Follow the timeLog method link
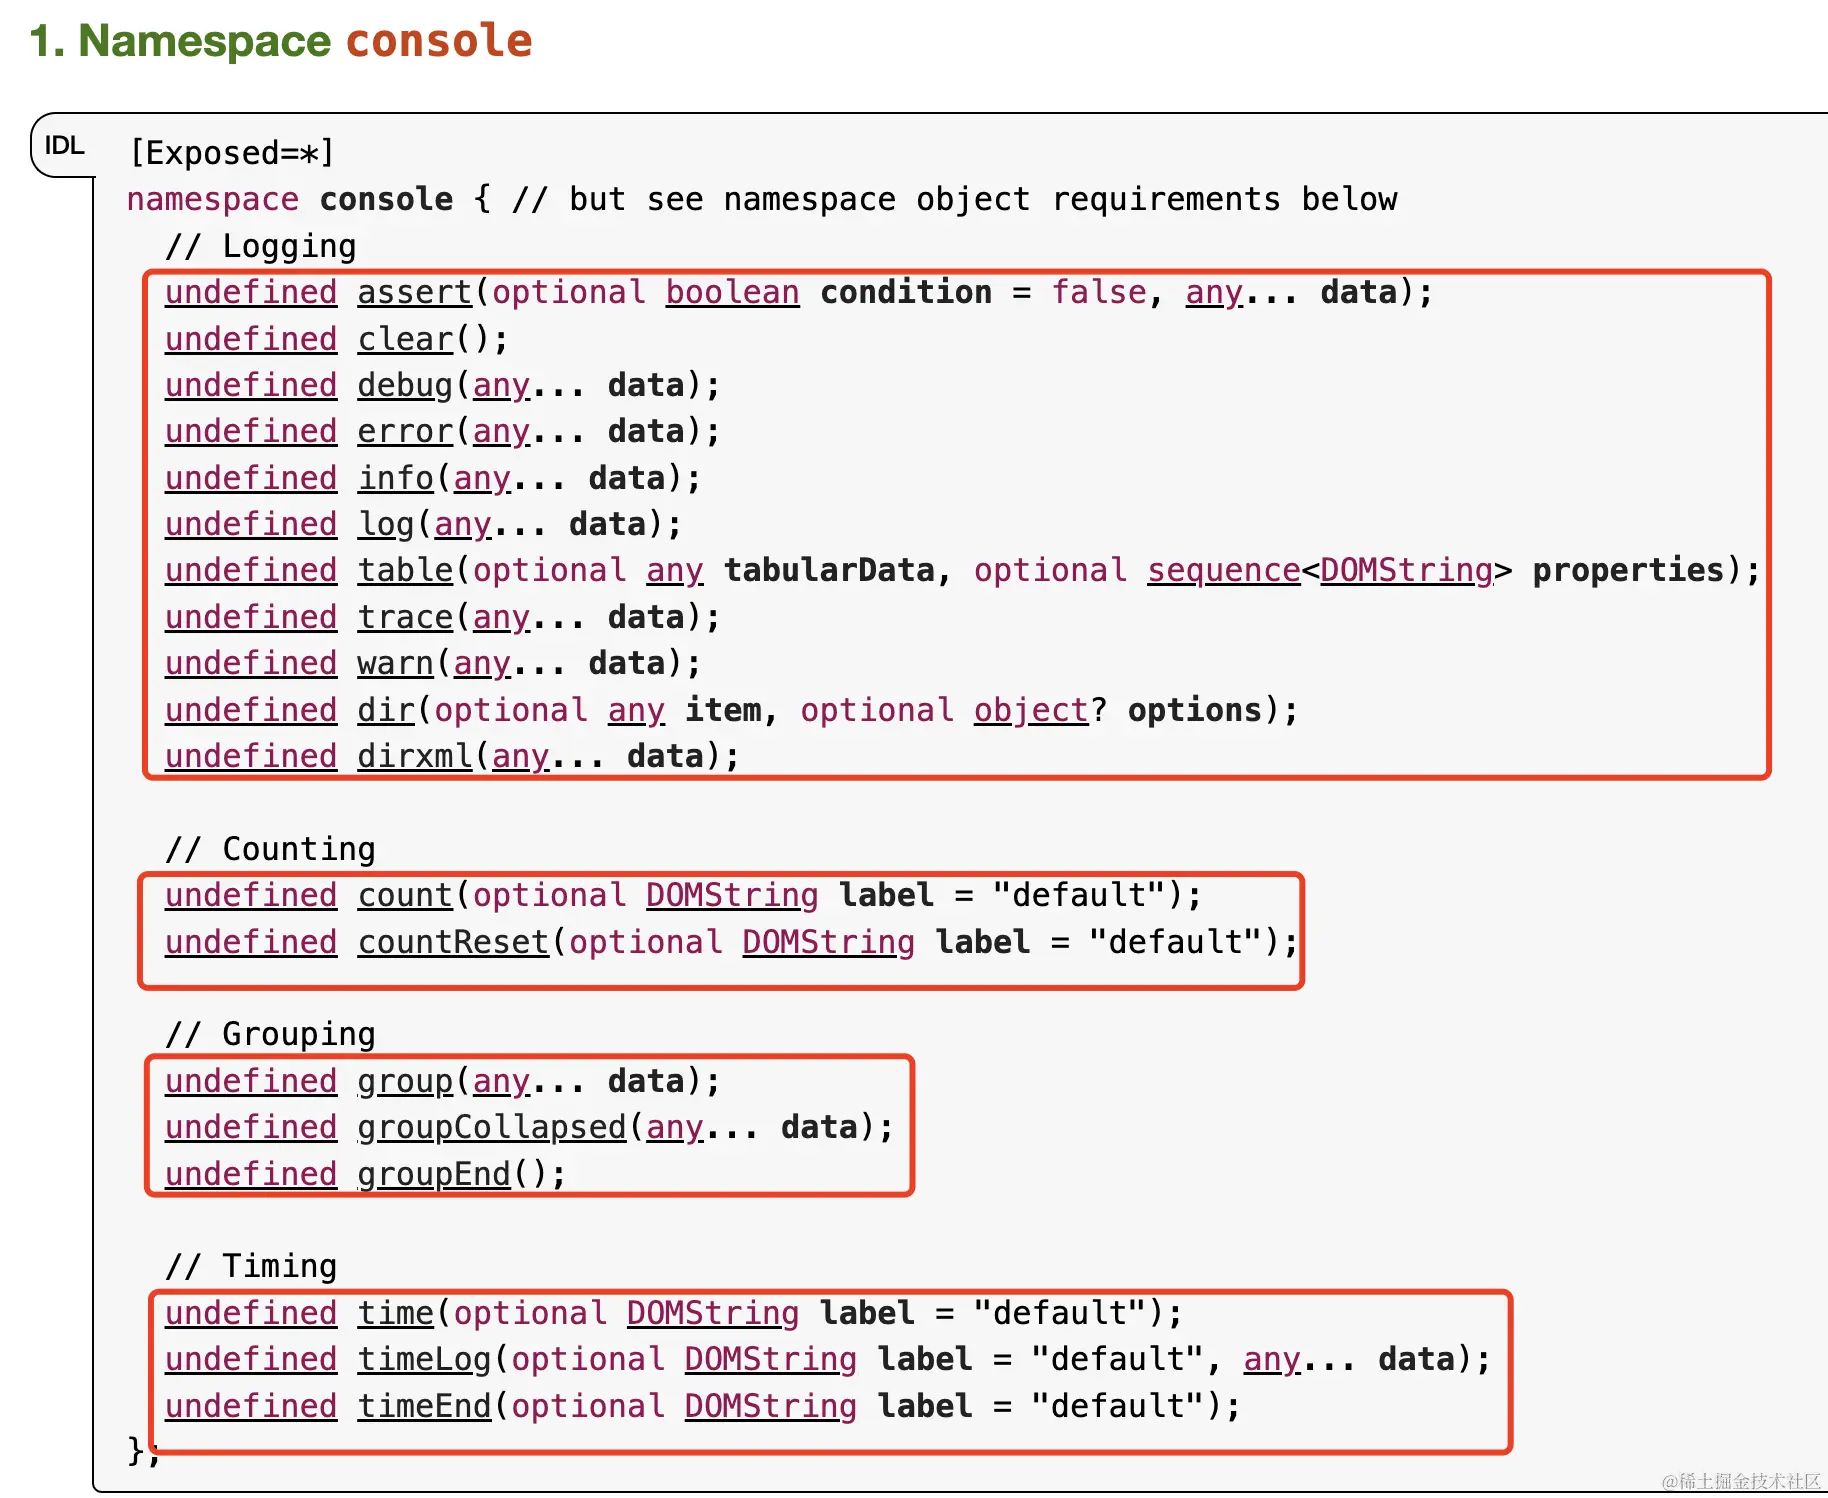This screenshot has width=1828, height=1498. pos(424,1359)
